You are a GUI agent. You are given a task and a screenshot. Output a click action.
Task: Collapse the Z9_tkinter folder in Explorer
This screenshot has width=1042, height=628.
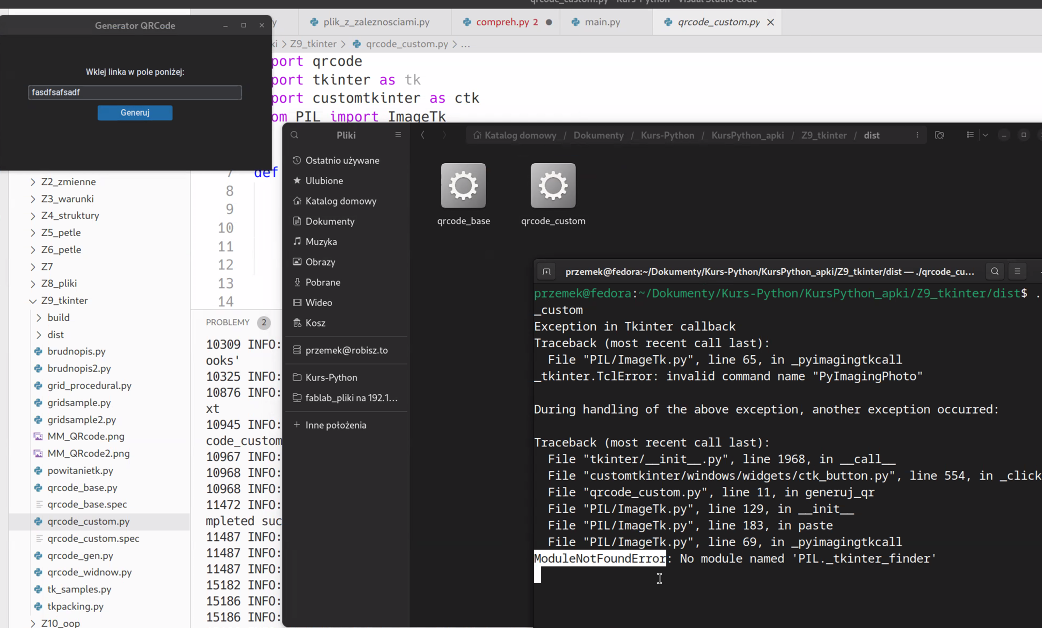[64, 300]
